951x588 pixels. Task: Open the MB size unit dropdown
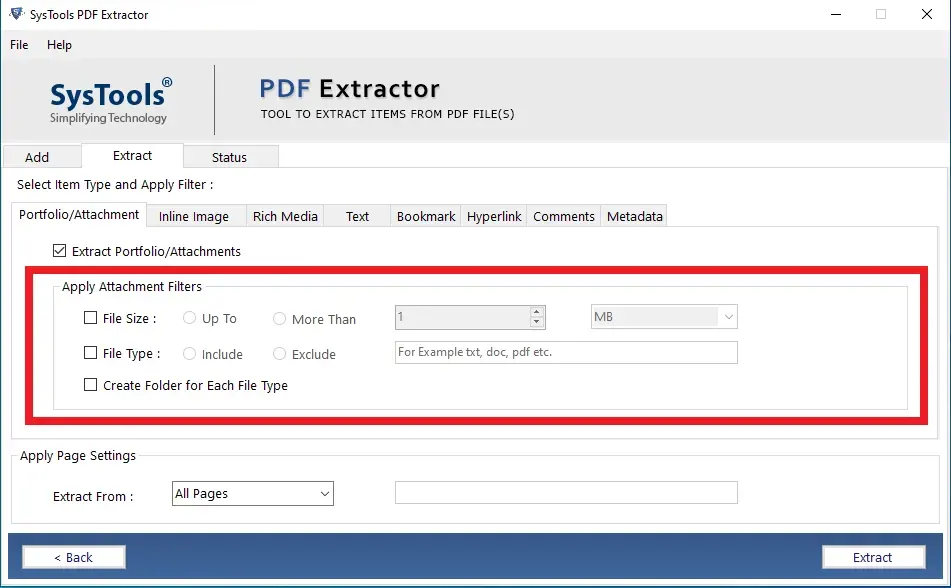(x=664, y=317)
